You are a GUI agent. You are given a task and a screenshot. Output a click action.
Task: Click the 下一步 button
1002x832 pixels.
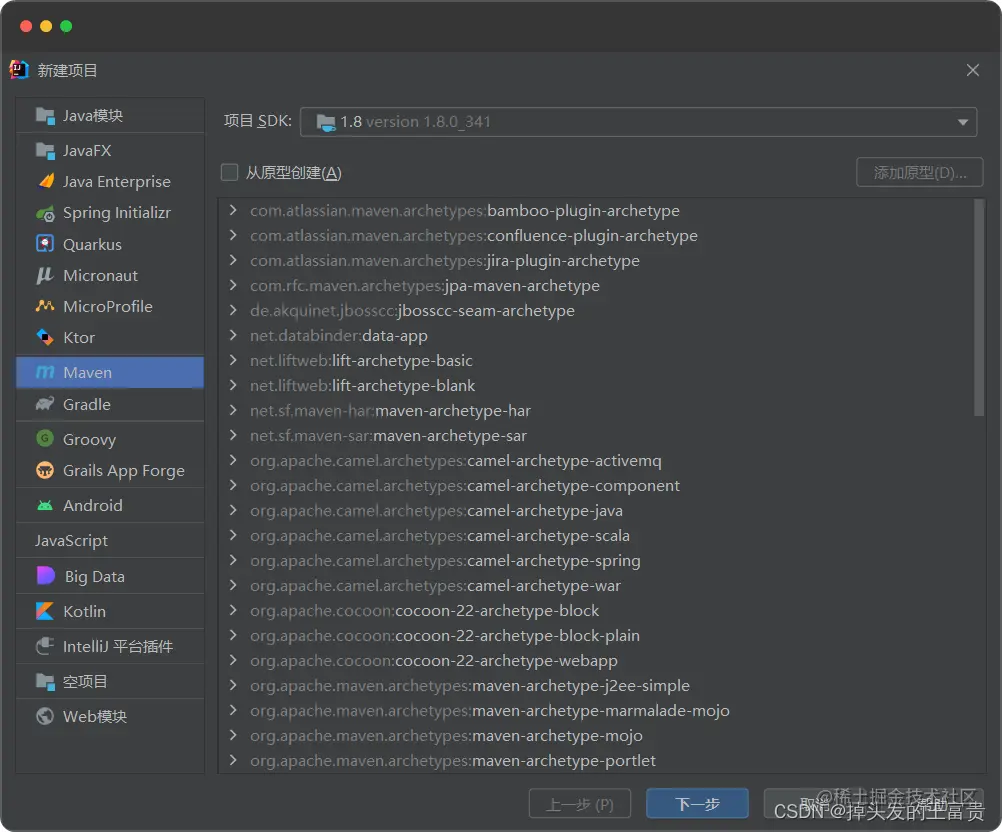click(697, 804)
